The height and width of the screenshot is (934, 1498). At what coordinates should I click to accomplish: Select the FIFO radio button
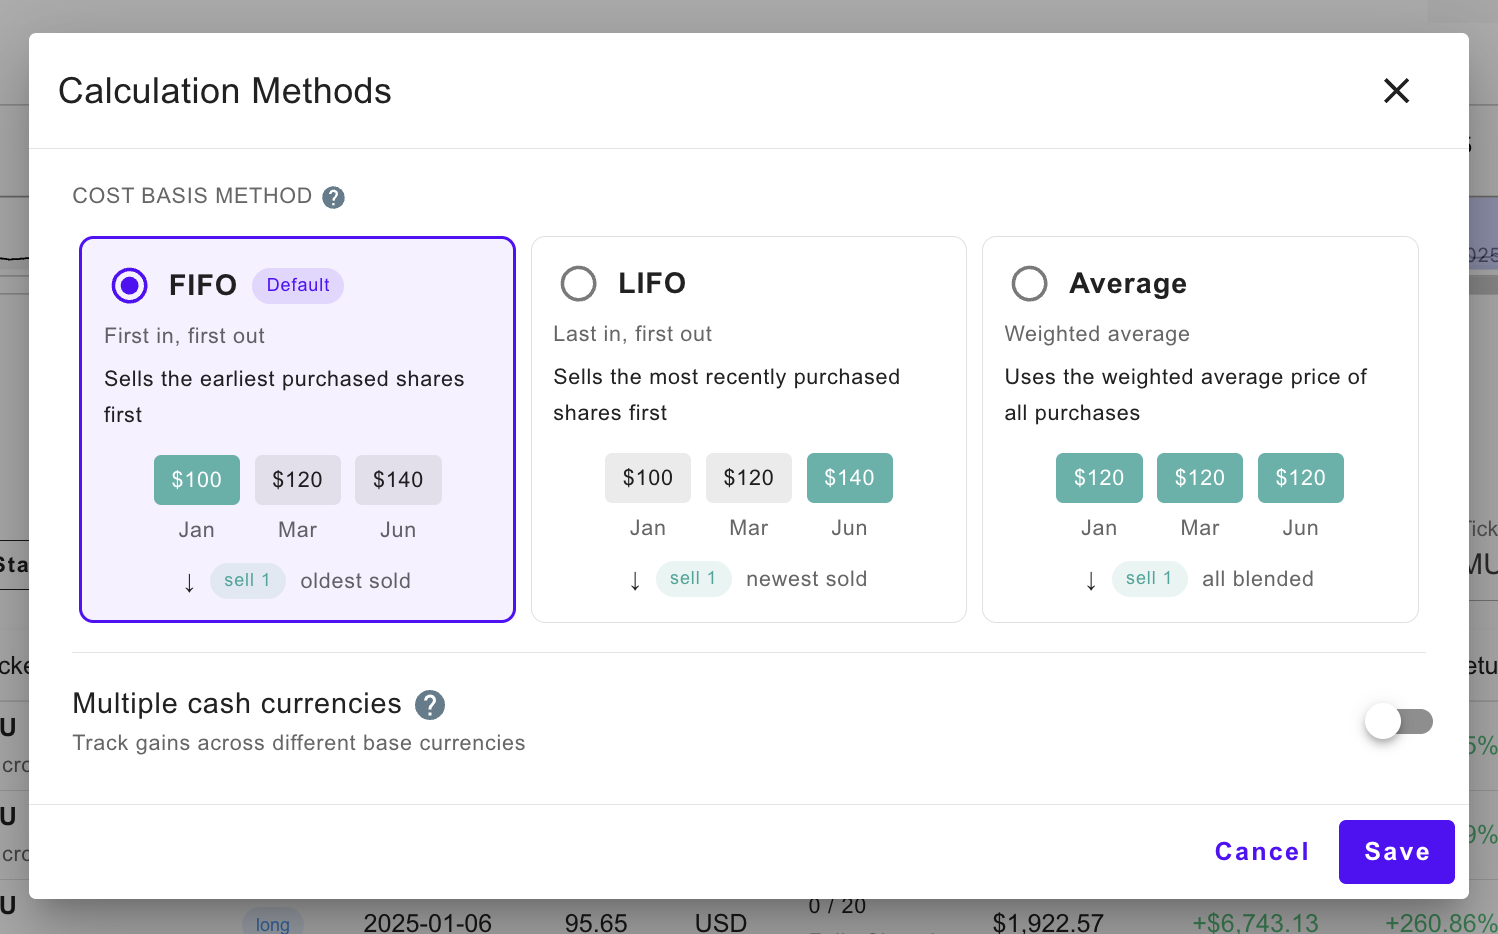tap(128, 285)
